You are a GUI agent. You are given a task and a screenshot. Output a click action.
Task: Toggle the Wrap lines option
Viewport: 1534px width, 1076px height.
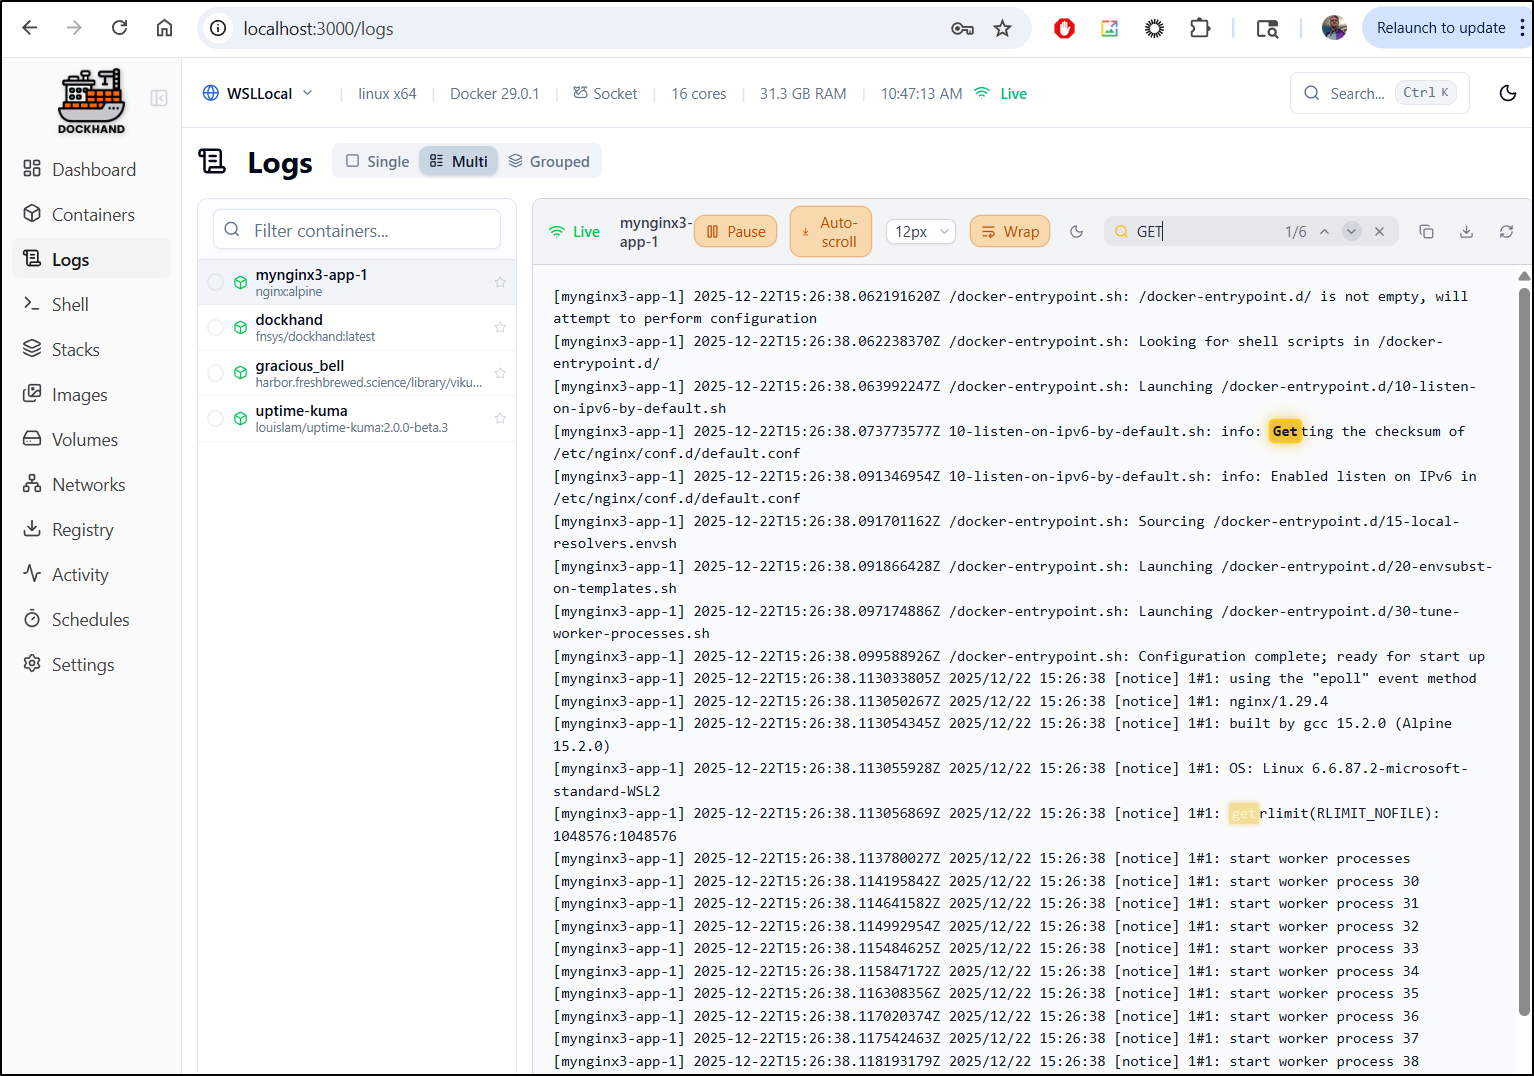1009,232
